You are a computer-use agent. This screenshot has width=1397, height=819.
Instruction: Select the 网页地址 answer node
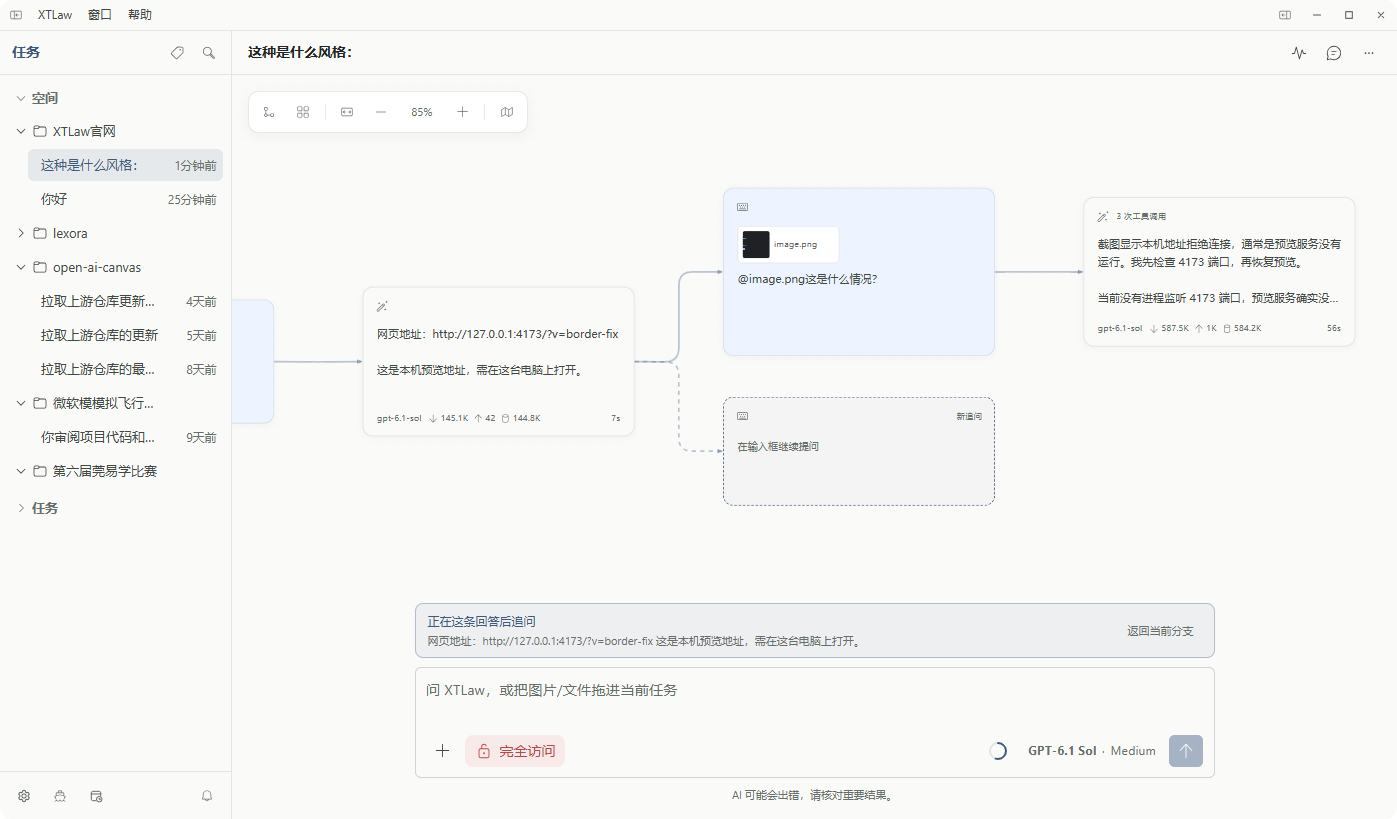click(498, 362)
